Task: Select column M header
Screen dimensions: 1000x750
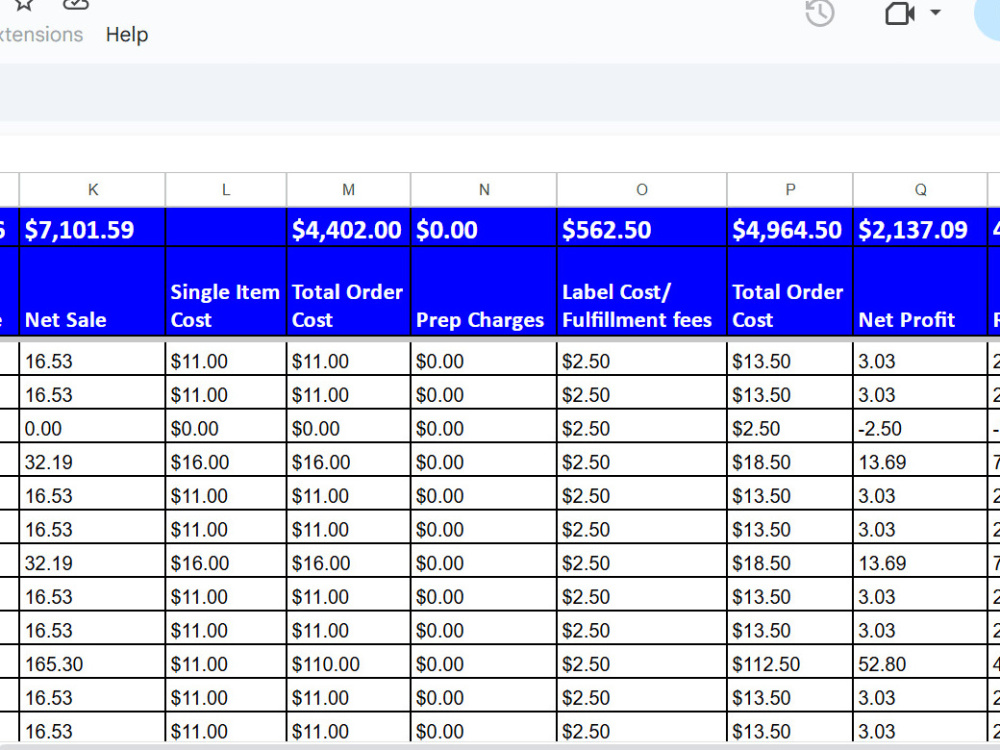Action: tap(348, 190)
